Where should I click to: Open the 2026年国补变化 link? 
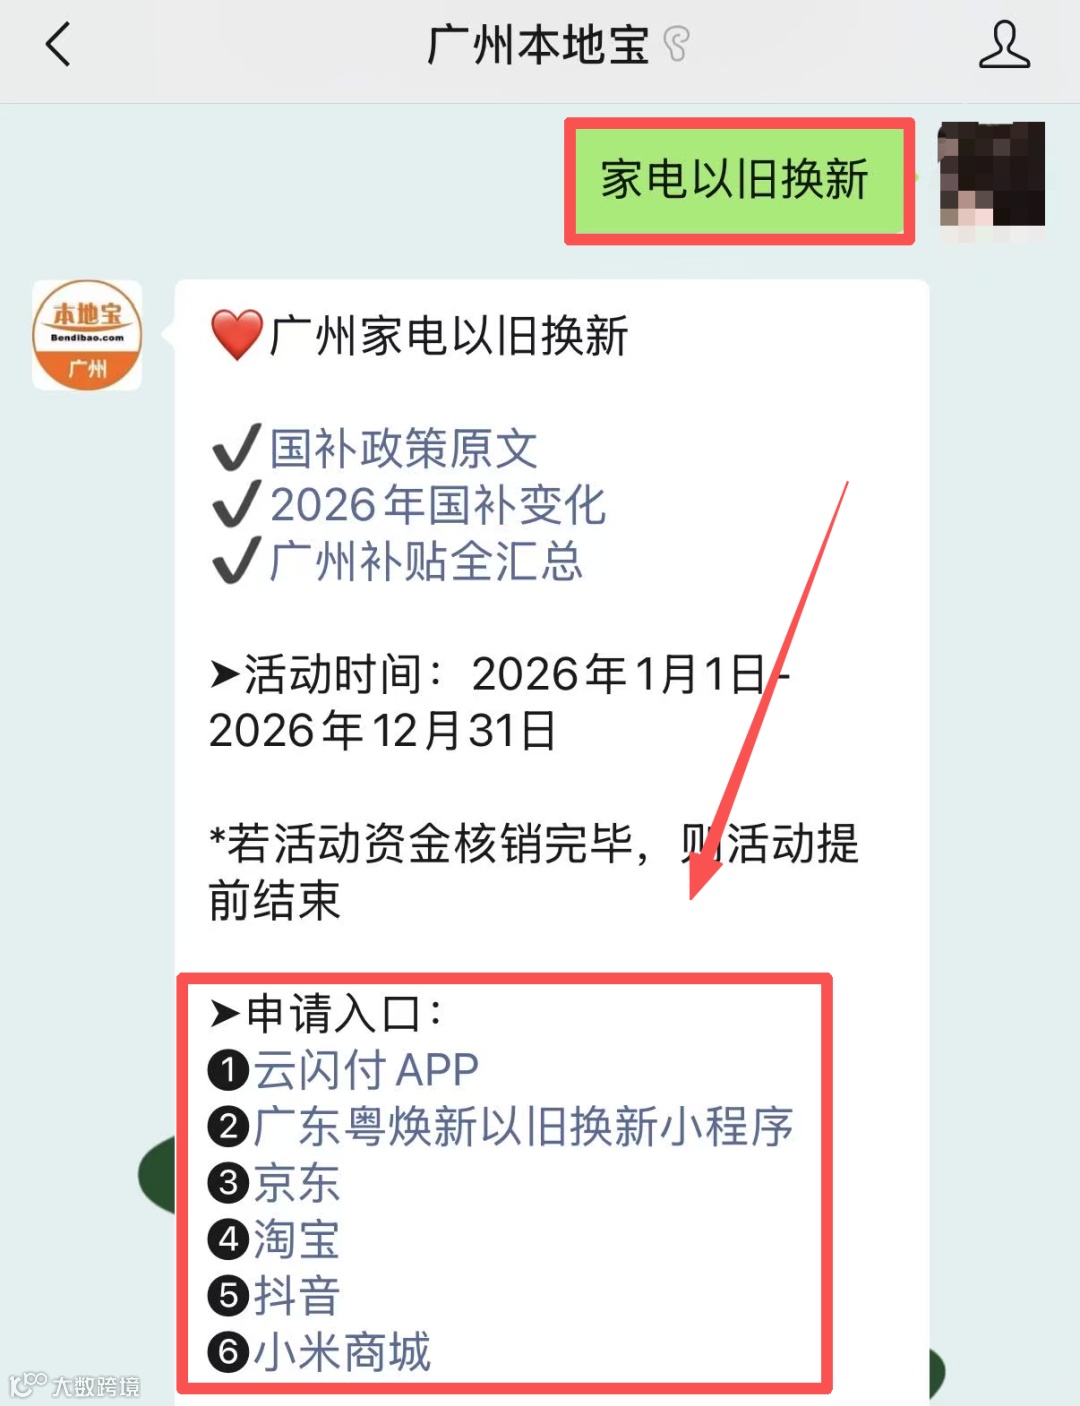tap(438, 505)
